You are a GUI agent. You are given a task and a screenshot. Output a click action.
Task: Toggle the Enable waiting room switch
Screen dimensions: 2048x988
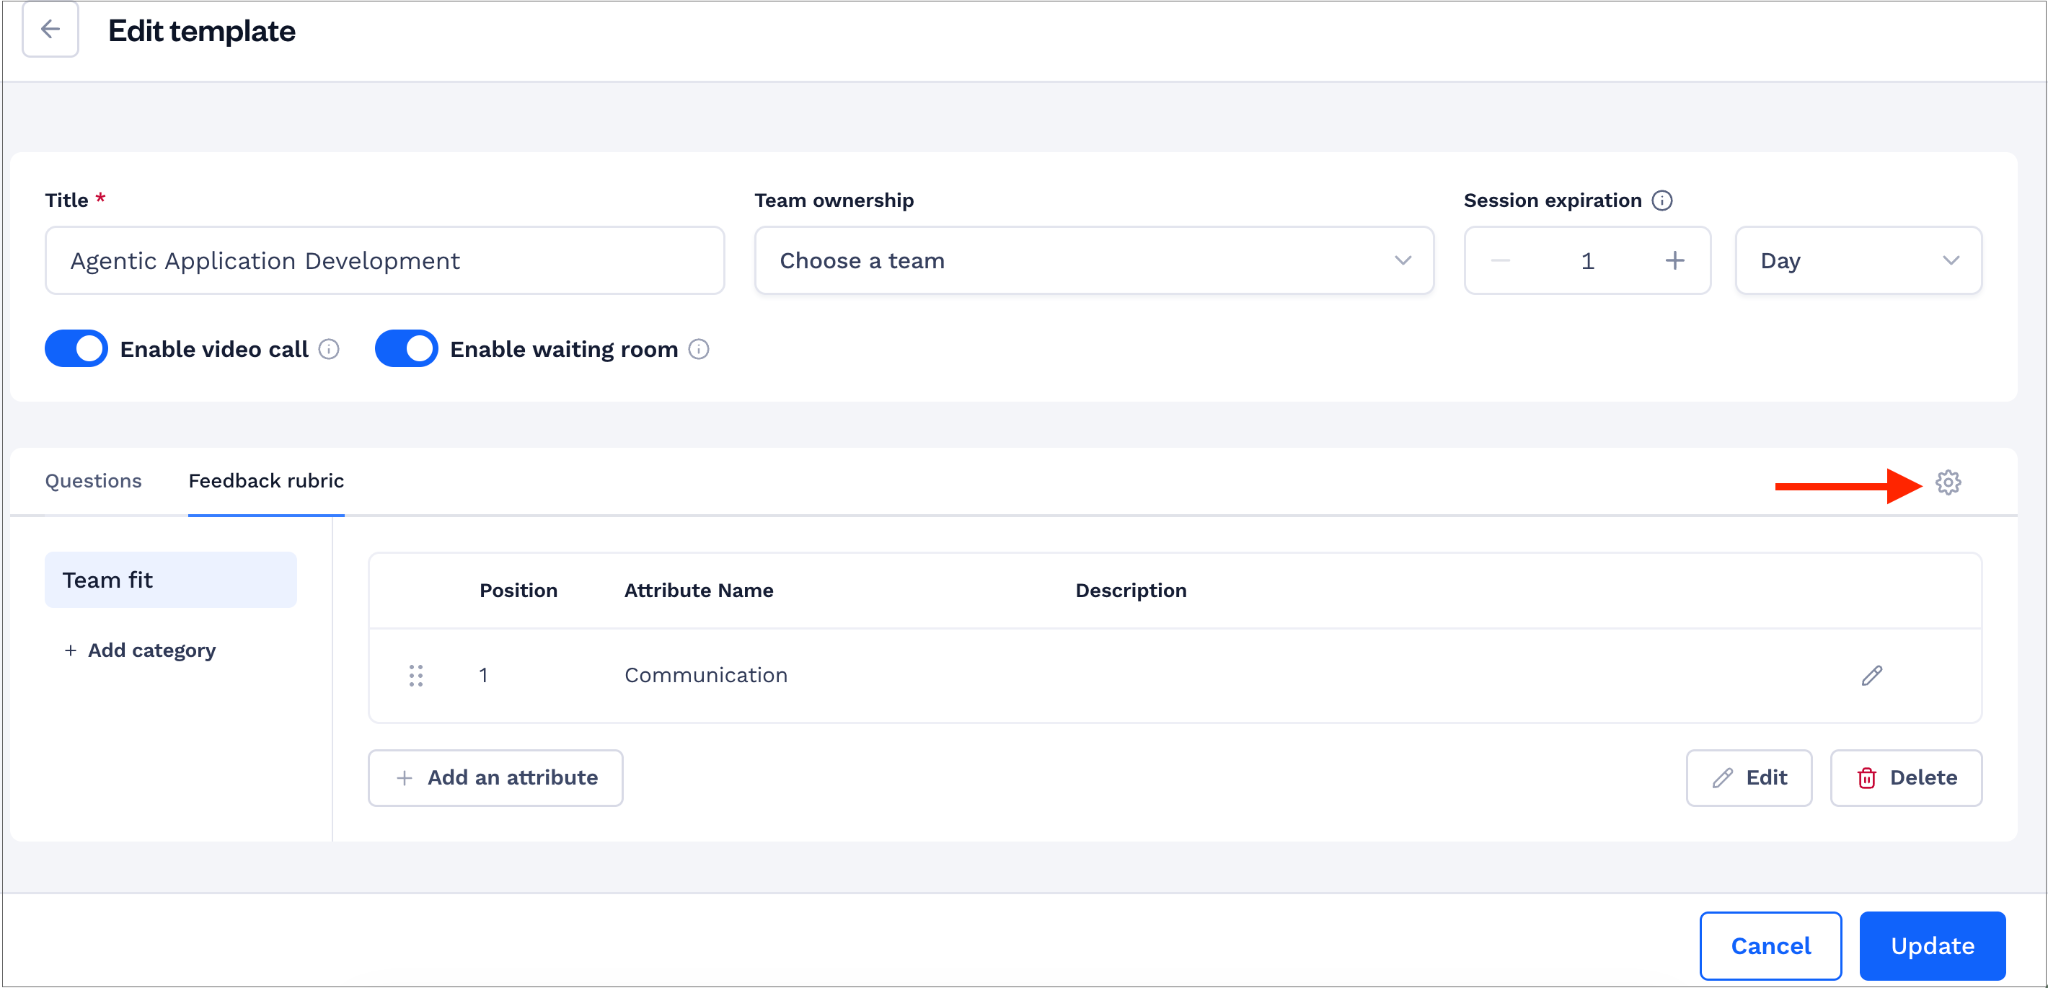pos(406,348)
